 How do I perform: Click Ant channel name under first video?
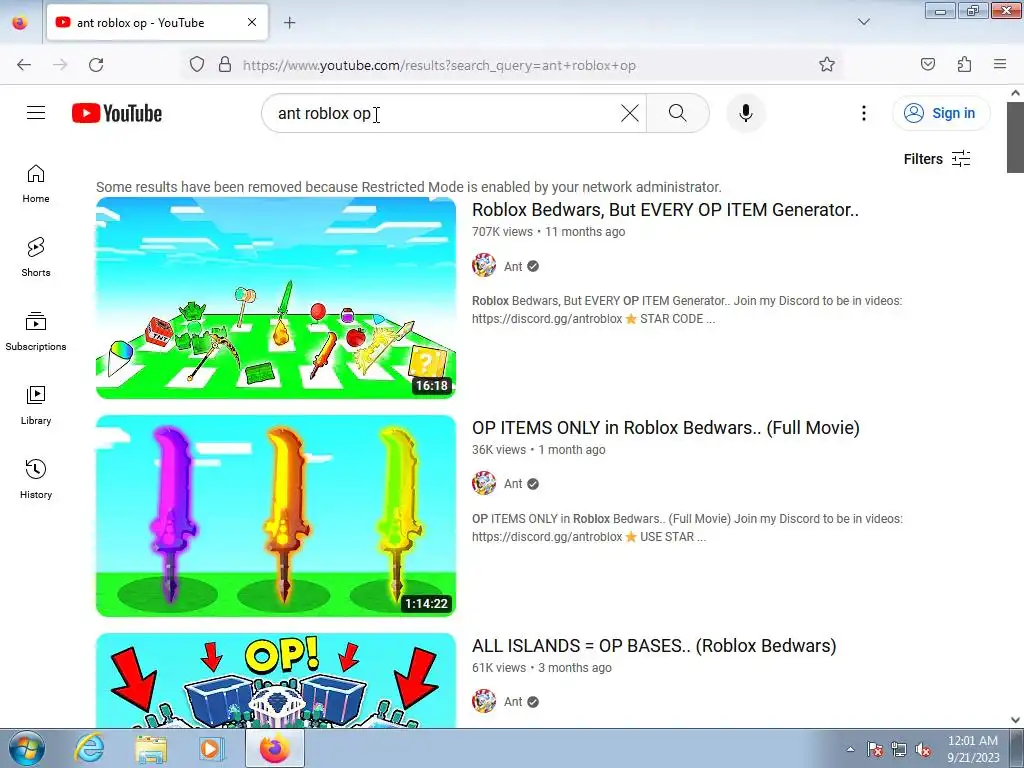click(x=513, y=266)
